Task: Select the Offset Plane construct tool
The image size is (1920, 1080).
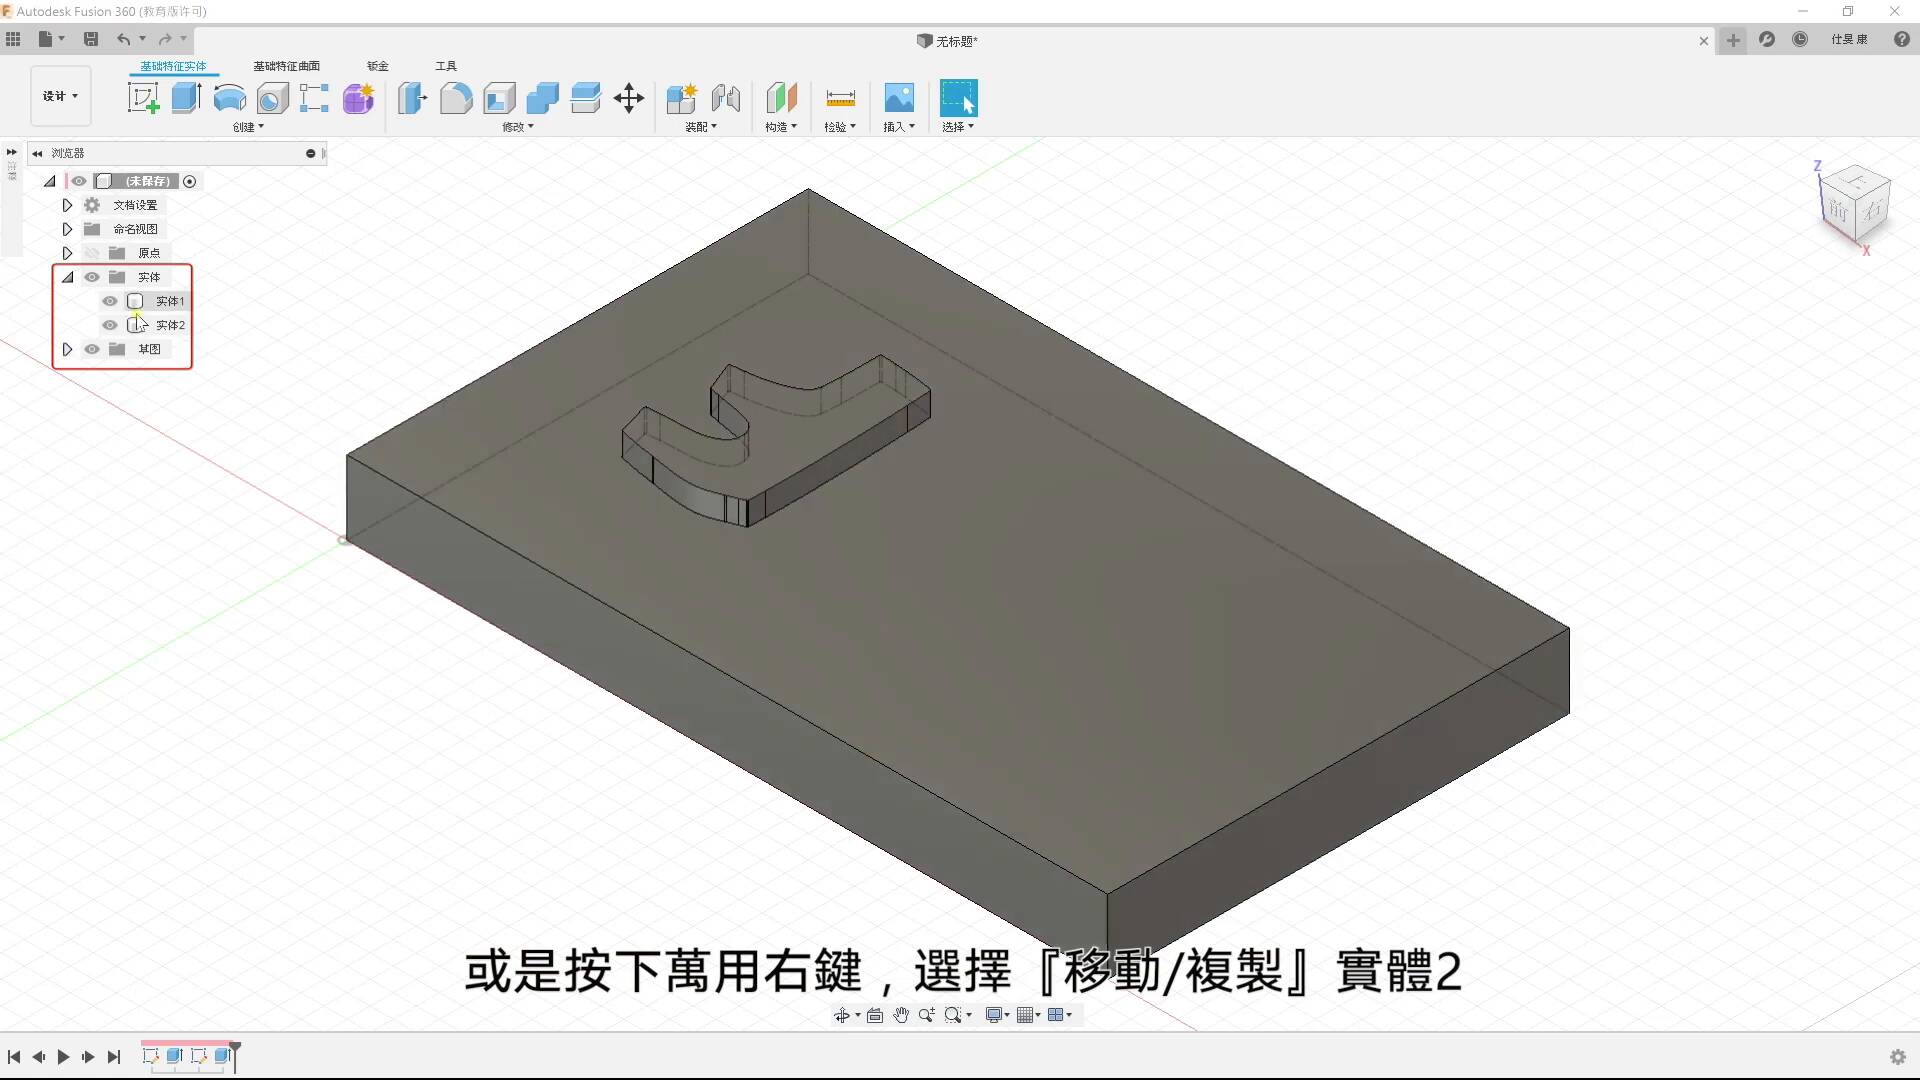Action: pos(781,98)
